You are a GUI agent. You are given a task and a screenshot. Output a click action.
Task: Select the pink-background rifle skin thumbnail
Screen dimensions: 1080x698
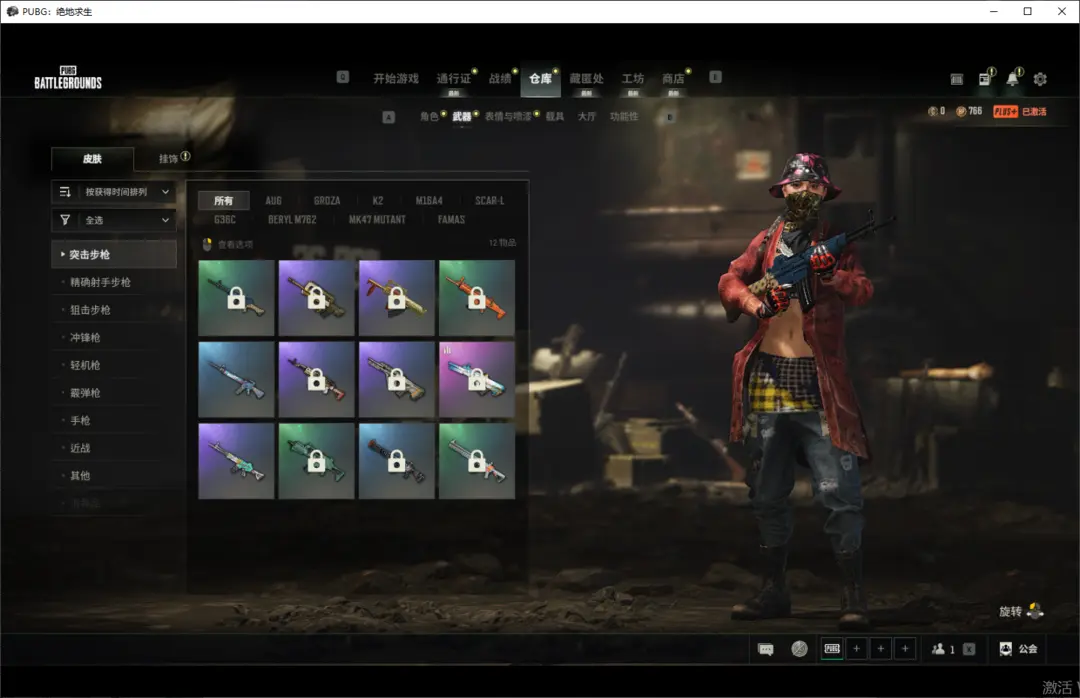(x=477, y=379)
